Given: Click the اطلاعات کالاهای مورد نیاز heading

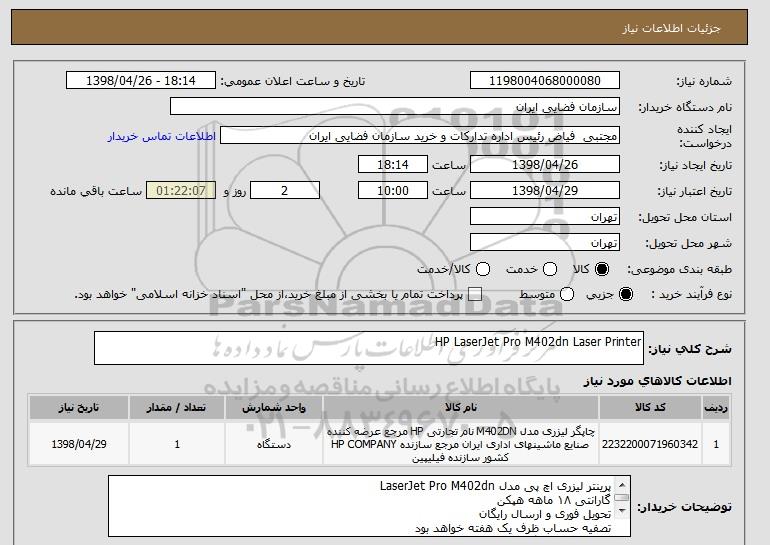Looking at the screenshot, I should coord(657,381).
